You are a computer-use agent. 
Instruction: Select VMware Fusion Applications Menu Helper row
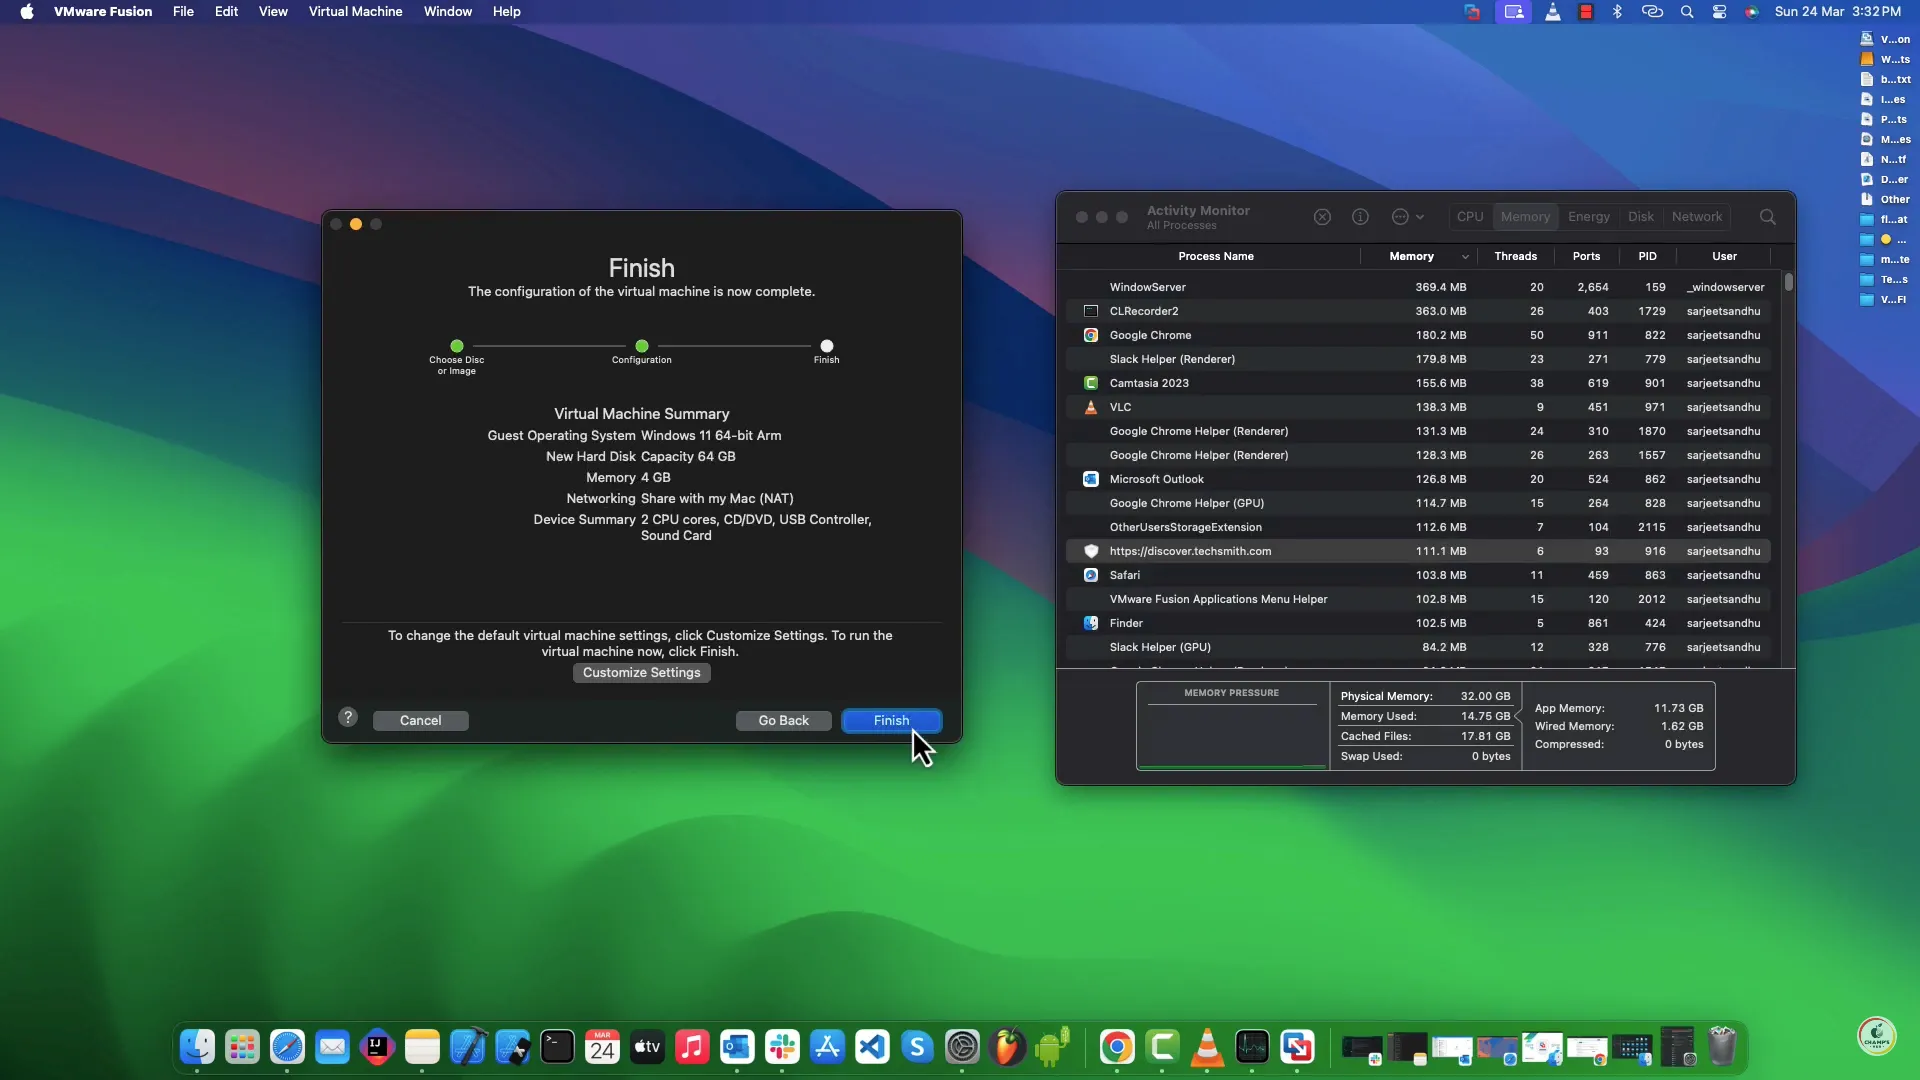1418,599
